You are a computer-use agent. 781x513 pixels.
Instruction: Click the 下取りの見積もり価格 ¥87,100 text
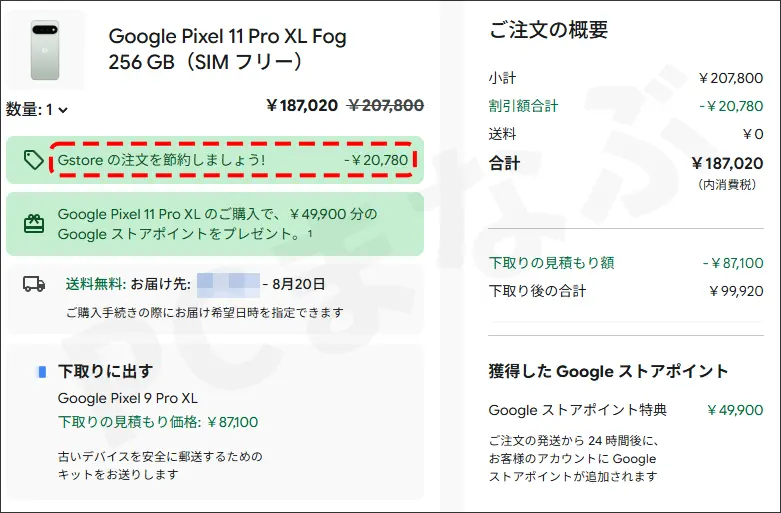[x=158, y=422]
